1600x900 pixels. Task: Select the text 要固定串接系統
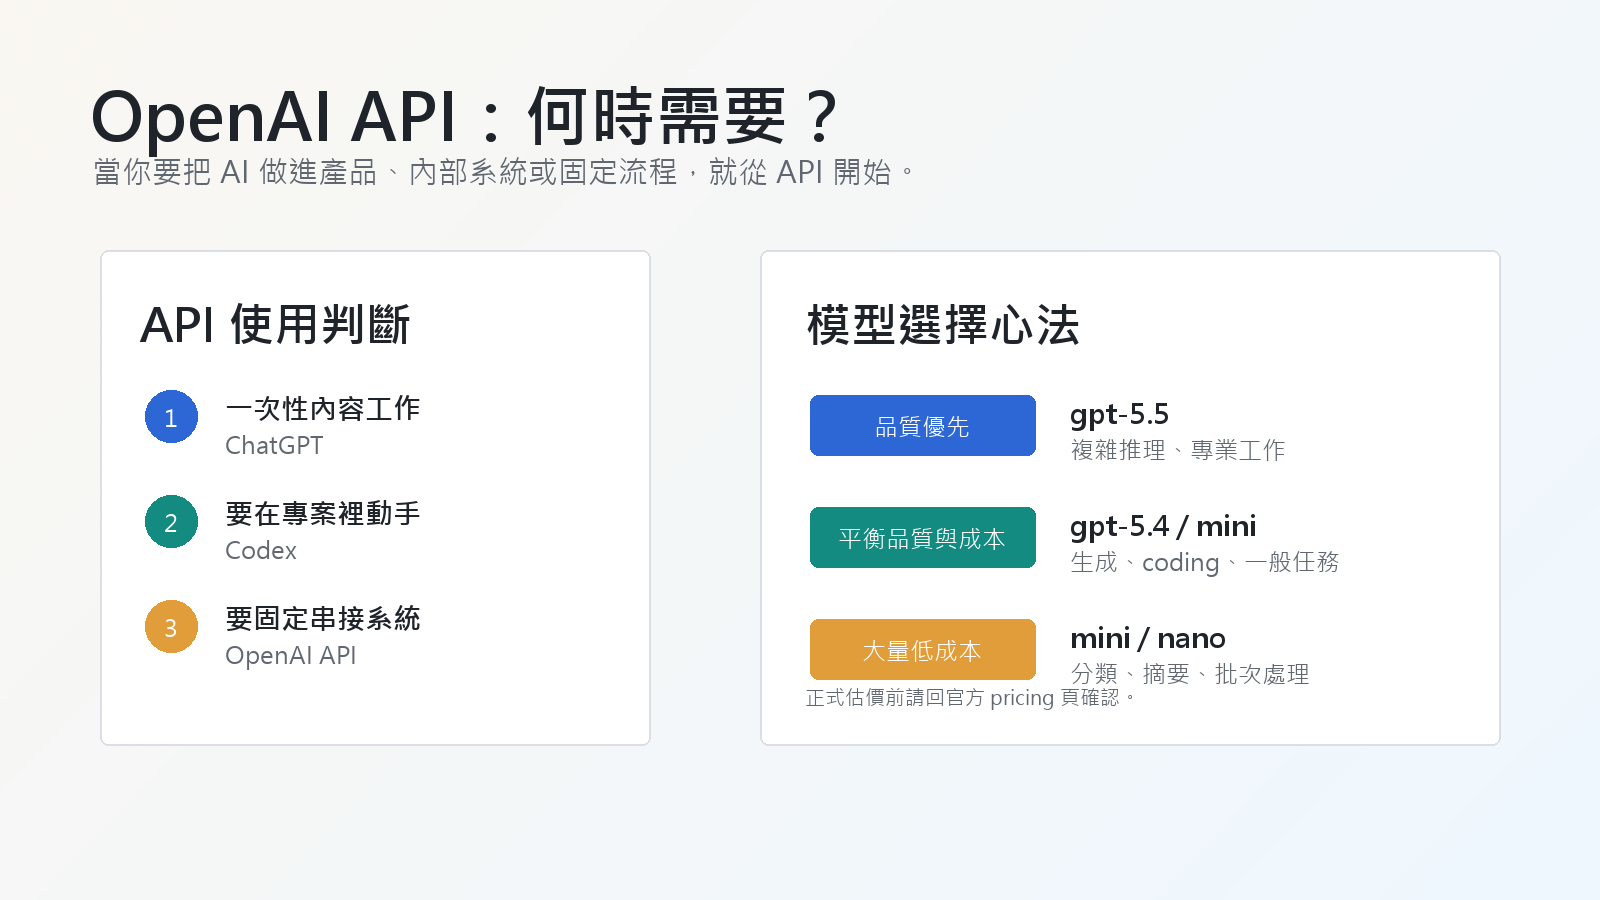(323, 618)
